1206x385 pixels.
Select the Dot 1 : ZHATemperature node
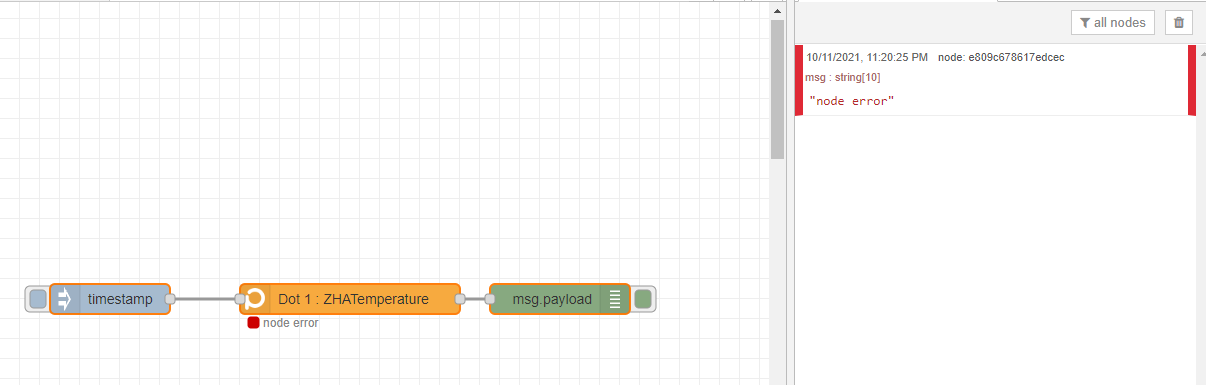pyautogui.click(x=350, y=298)
